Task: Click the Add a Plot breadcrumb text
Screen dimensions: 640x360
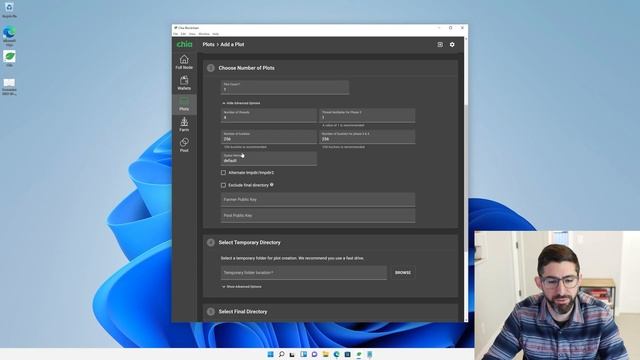Action: 232,44
